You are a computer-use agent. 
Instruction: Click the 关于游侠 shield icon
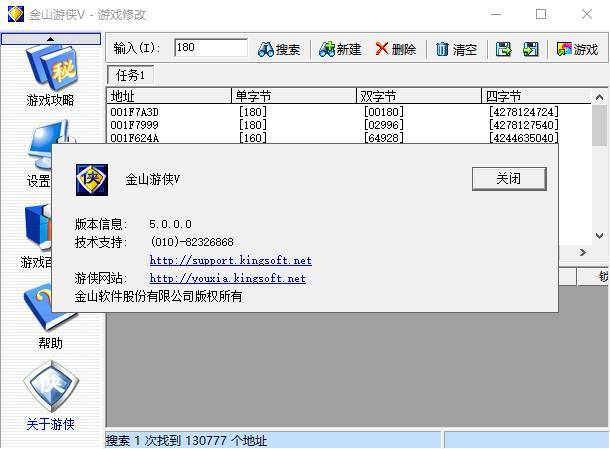[51, 386]
